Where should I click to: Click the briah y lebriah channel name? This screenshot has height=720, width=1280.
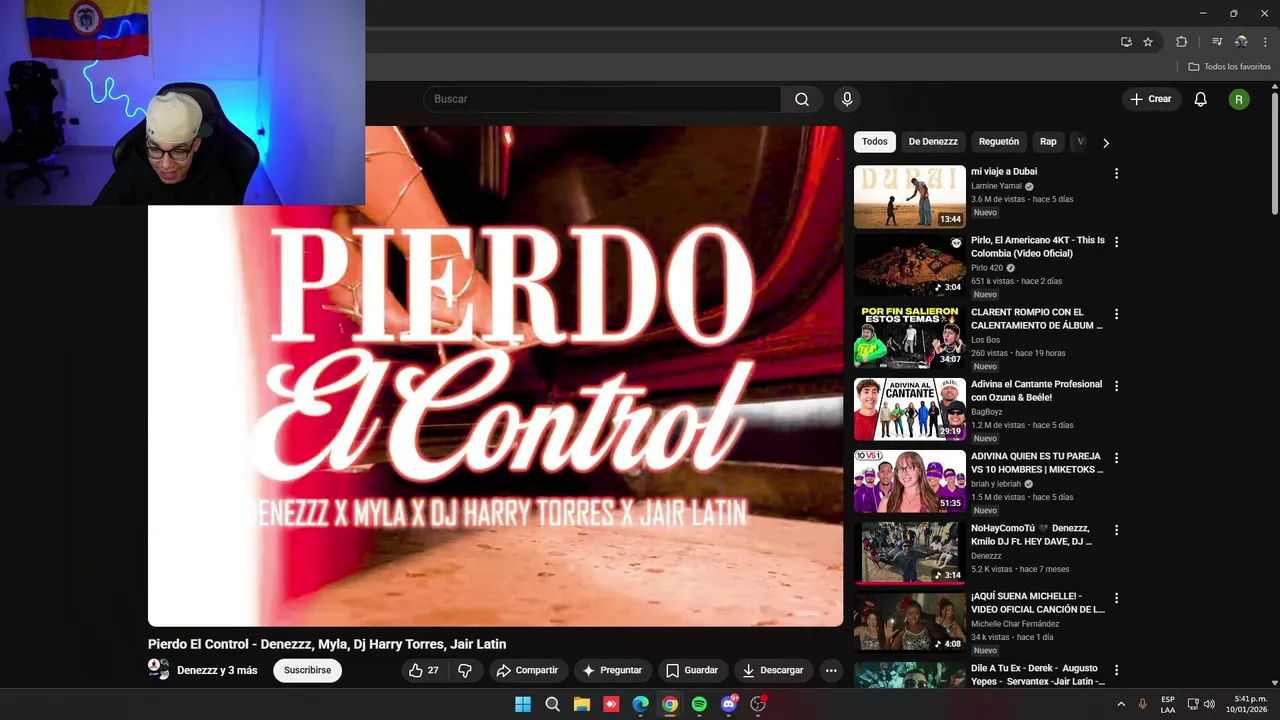996,484
